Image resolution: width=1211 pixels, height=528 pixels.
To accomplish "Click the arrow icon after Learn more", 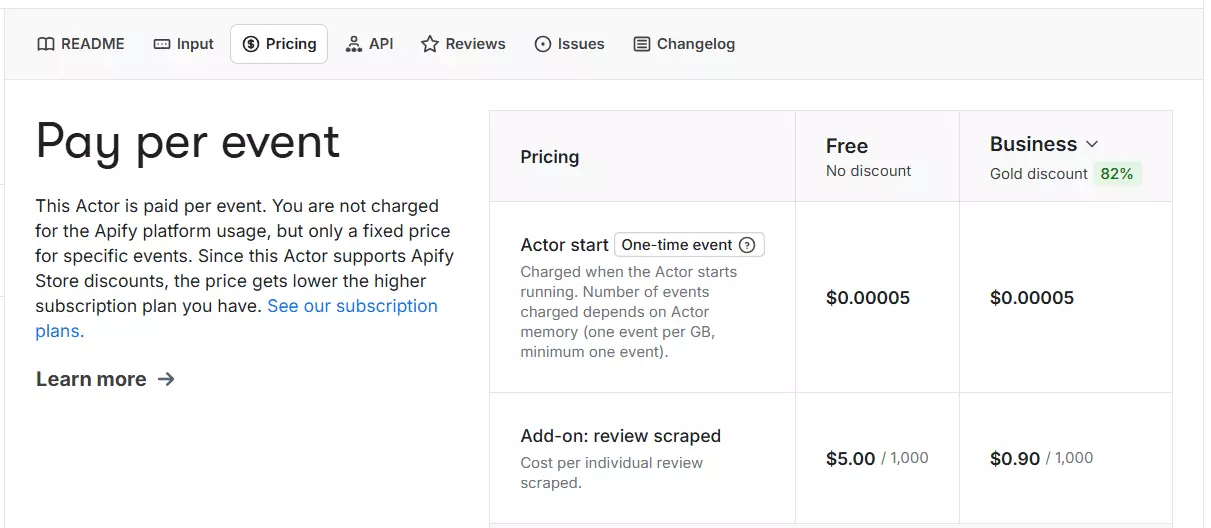I will [x=166, y=379].
